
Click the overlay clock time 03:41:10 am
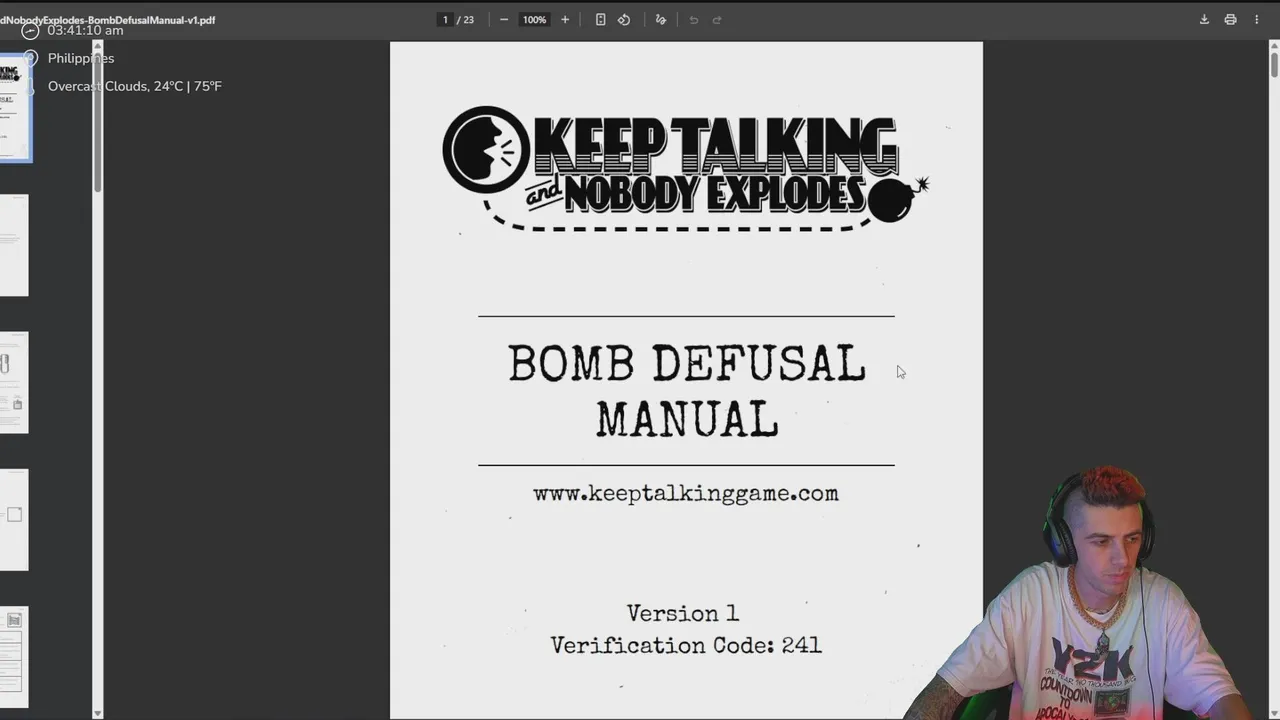coord(85,31)
